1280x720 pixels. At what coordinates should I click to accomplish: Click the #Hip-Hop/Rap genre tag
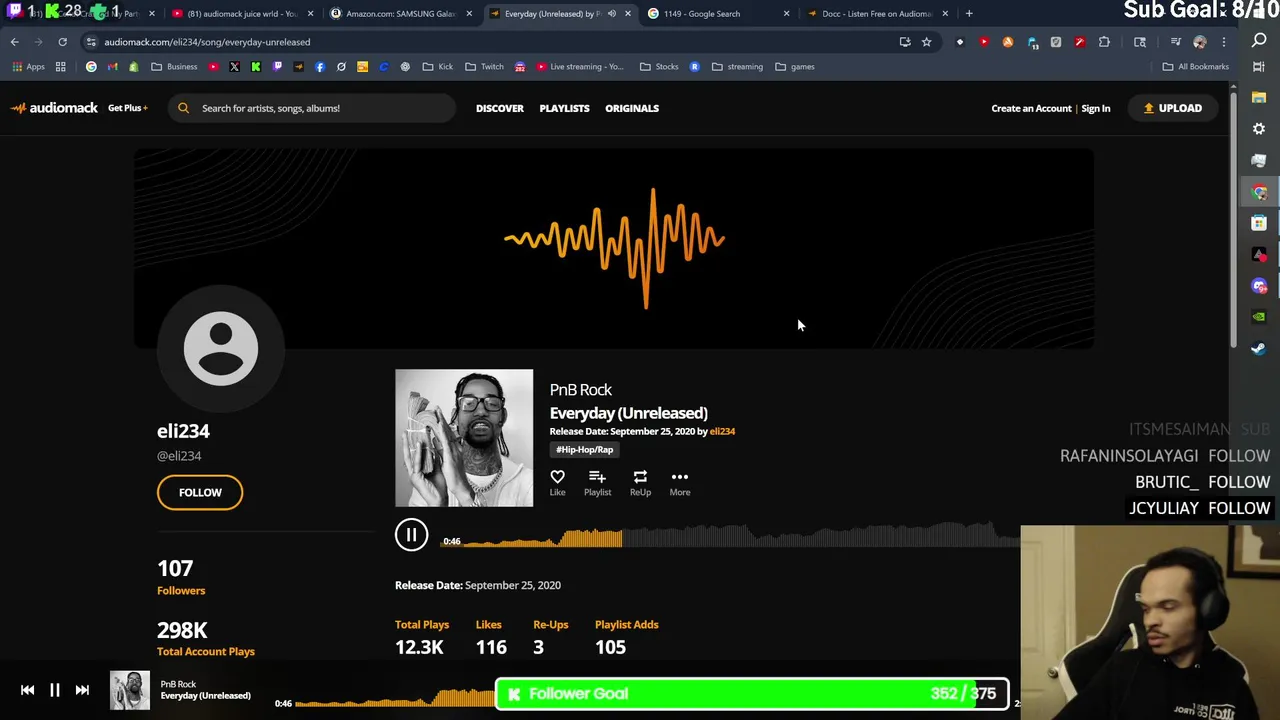[585, 450]
